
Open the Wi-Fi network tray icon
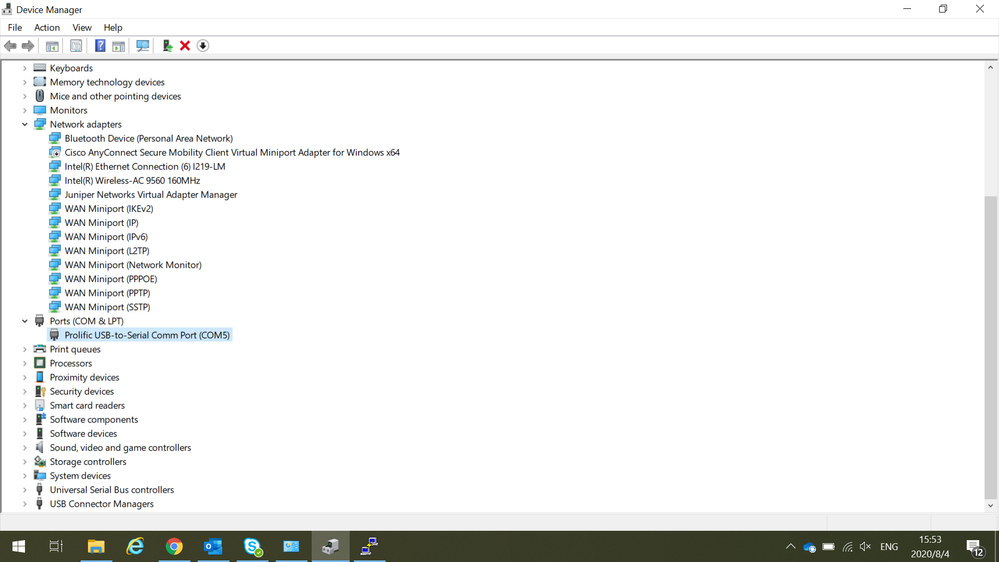click(847, 547)
